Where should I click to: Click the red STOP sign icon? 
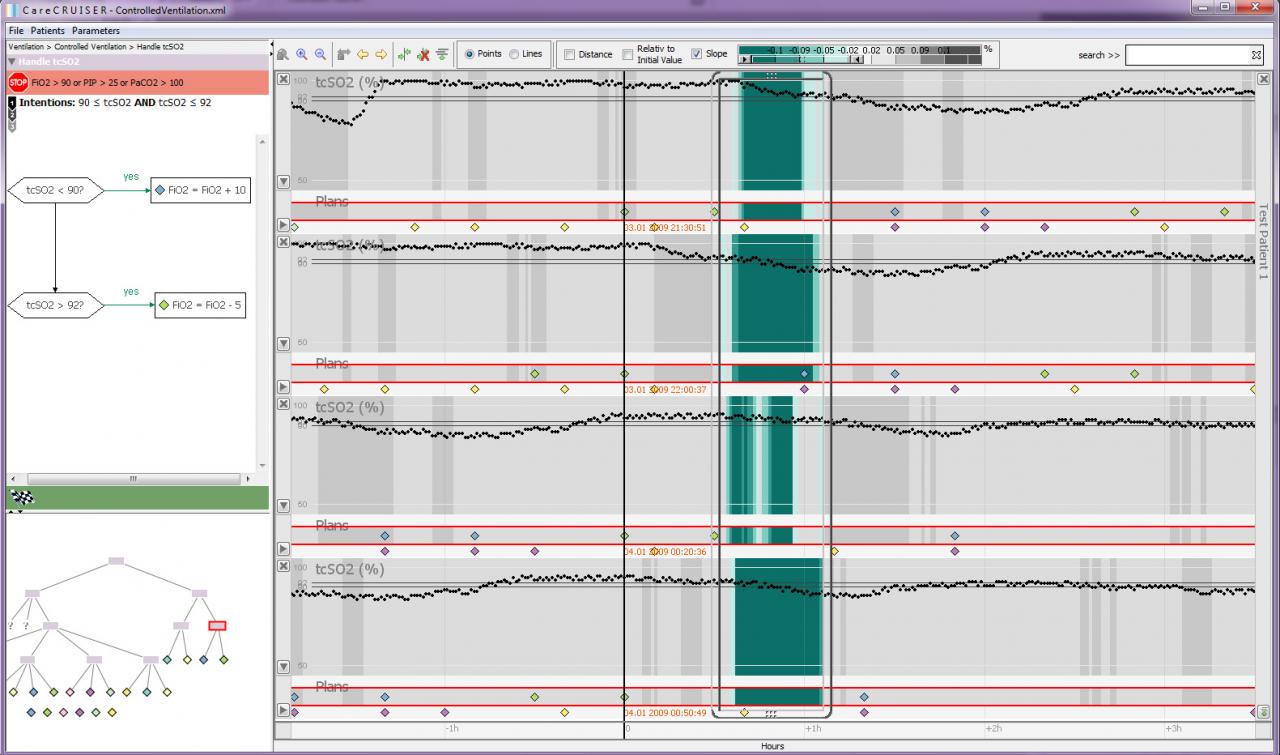pos(18,82)
